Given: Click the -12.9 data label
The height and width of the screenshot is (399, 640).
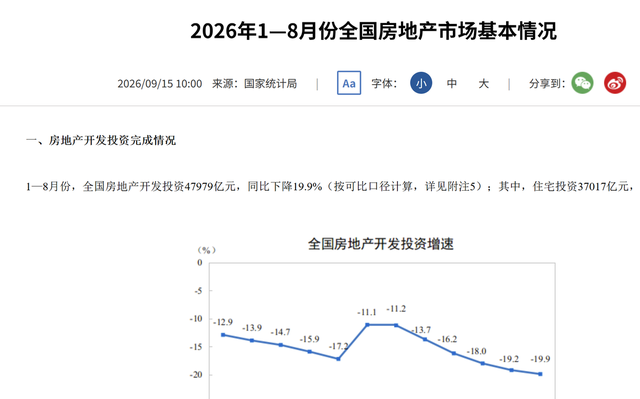Looking at the screenshot, I should point(223,322).
